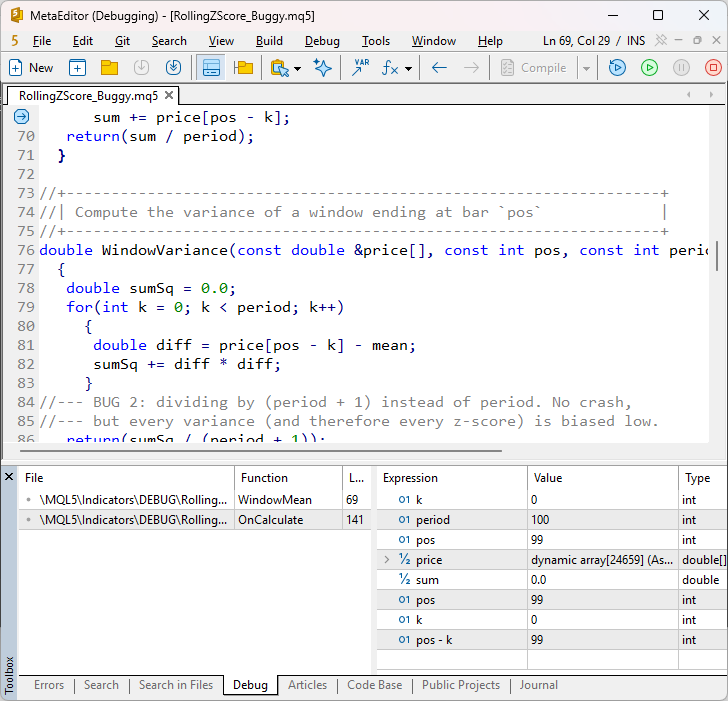Click the Value column header

click(603, 478)
